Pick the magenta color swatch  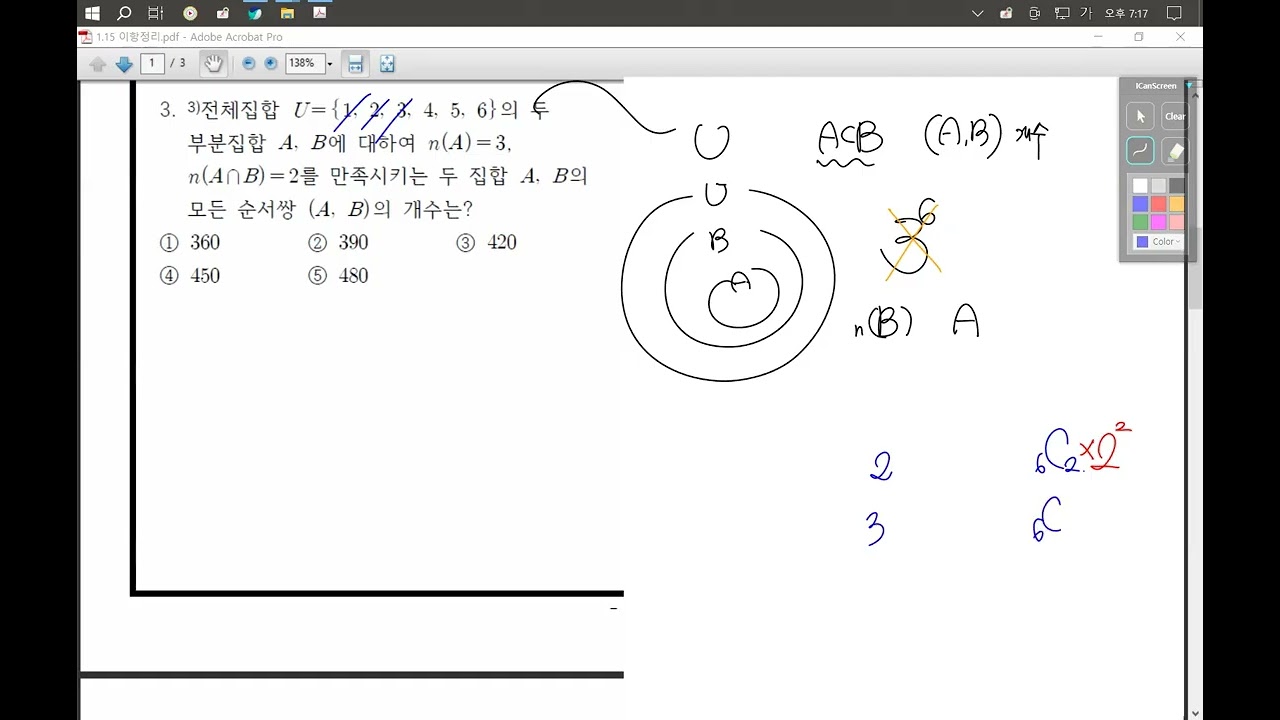[1158, 222]
